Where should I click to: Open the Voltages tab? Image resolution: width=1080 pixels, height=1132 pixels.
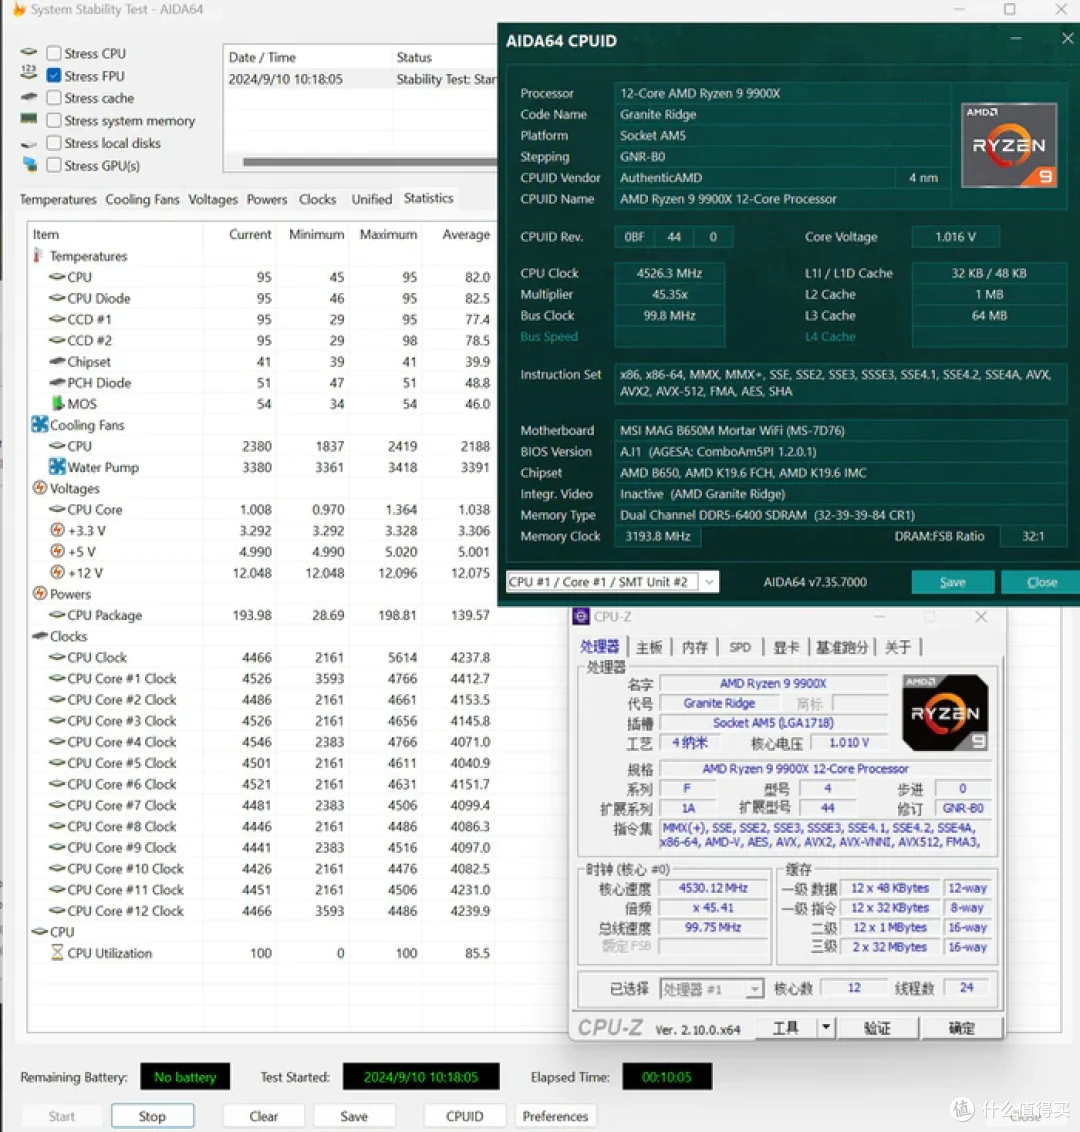[x=212, y=199]
